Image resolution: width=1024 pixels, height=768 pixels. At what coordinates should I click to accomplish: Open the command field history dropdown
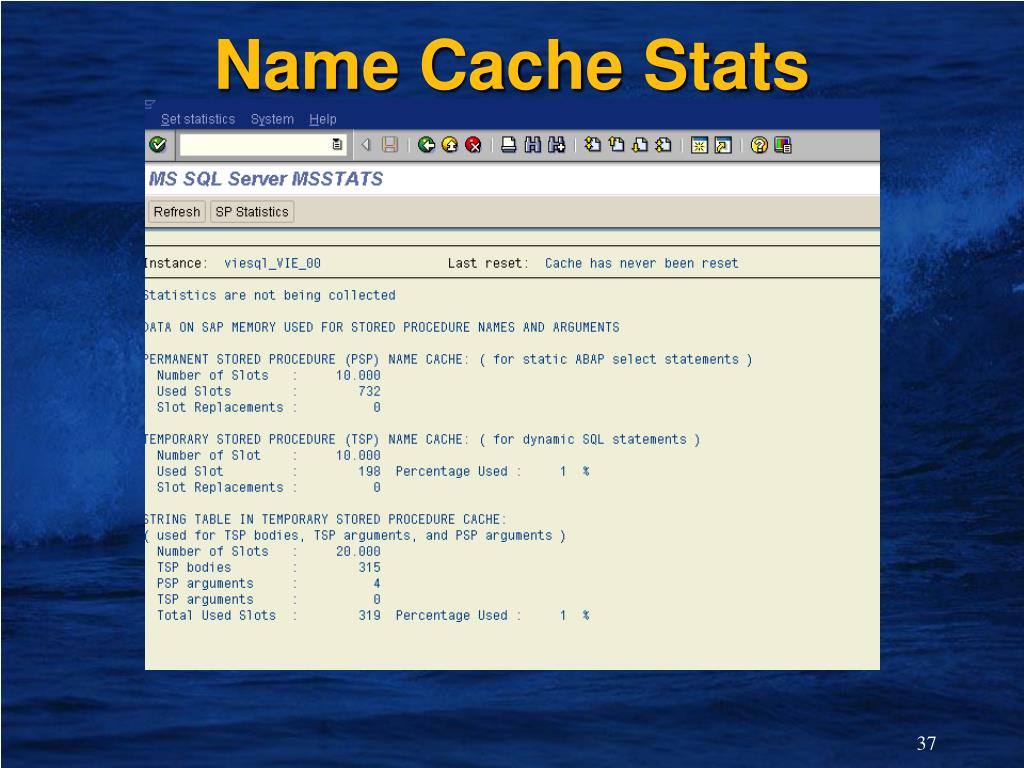pyautogui.click(x=337, y=144)
